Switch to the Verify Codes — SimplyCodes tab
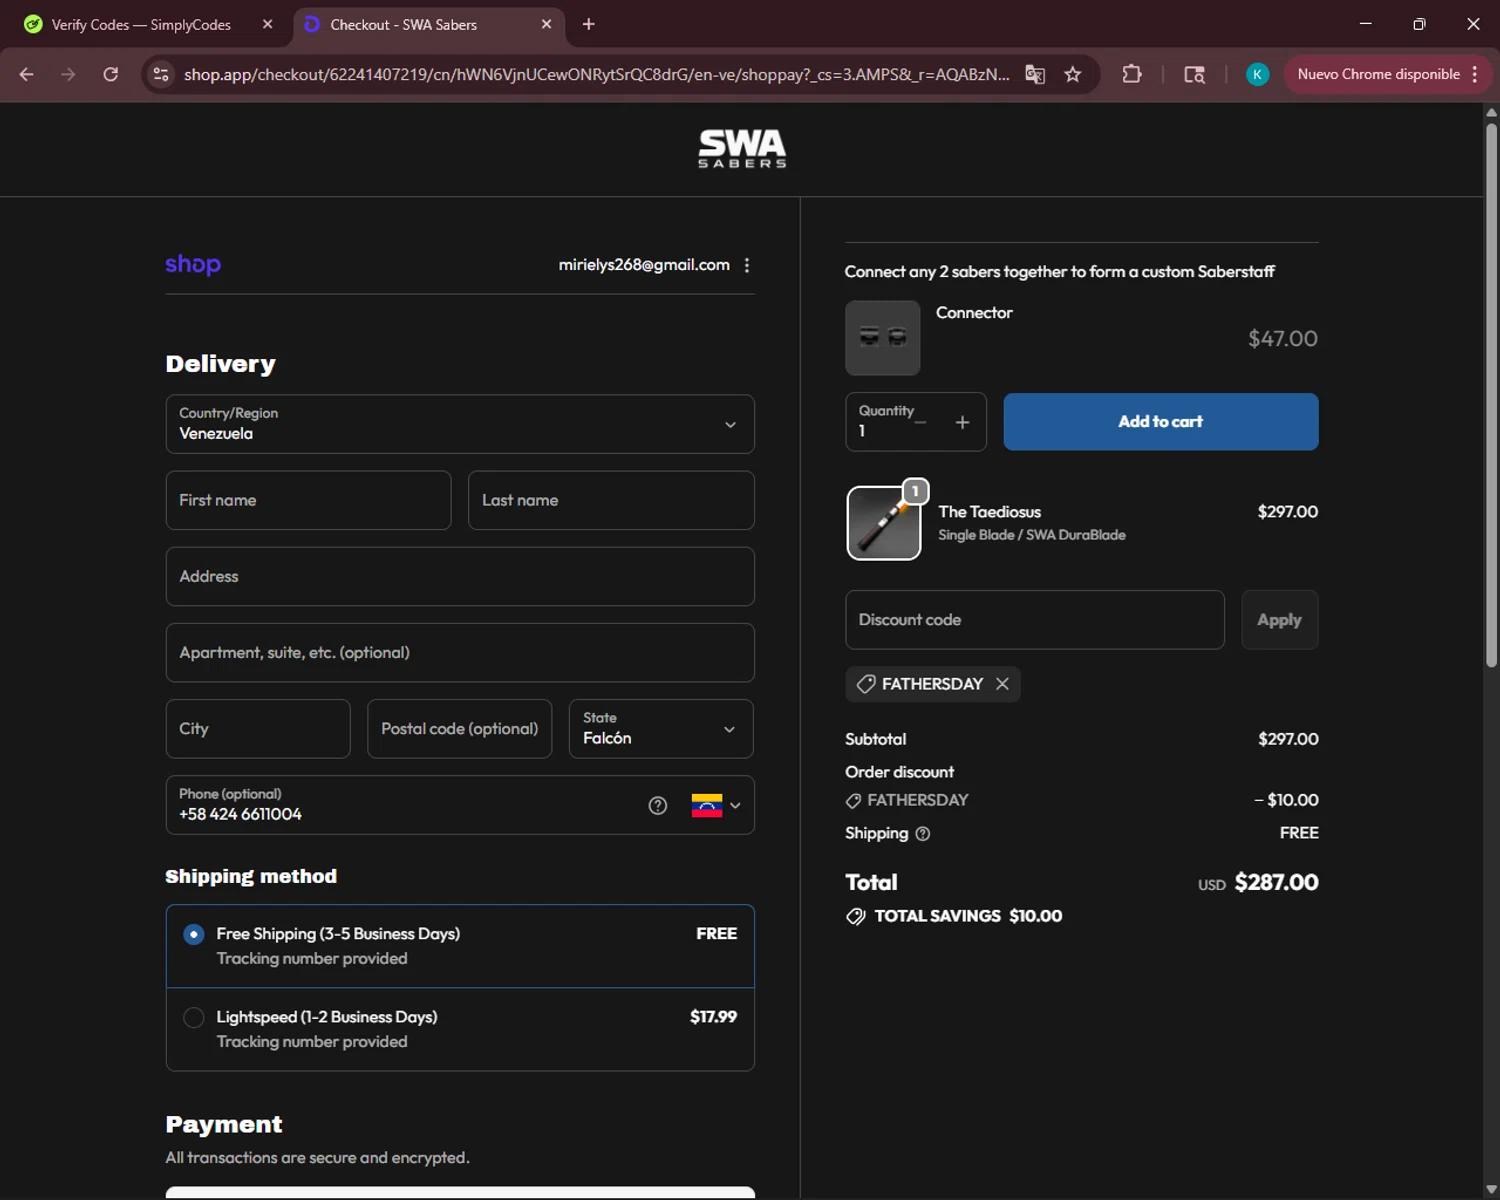The image size is (1500, 1200). point(140,25)
